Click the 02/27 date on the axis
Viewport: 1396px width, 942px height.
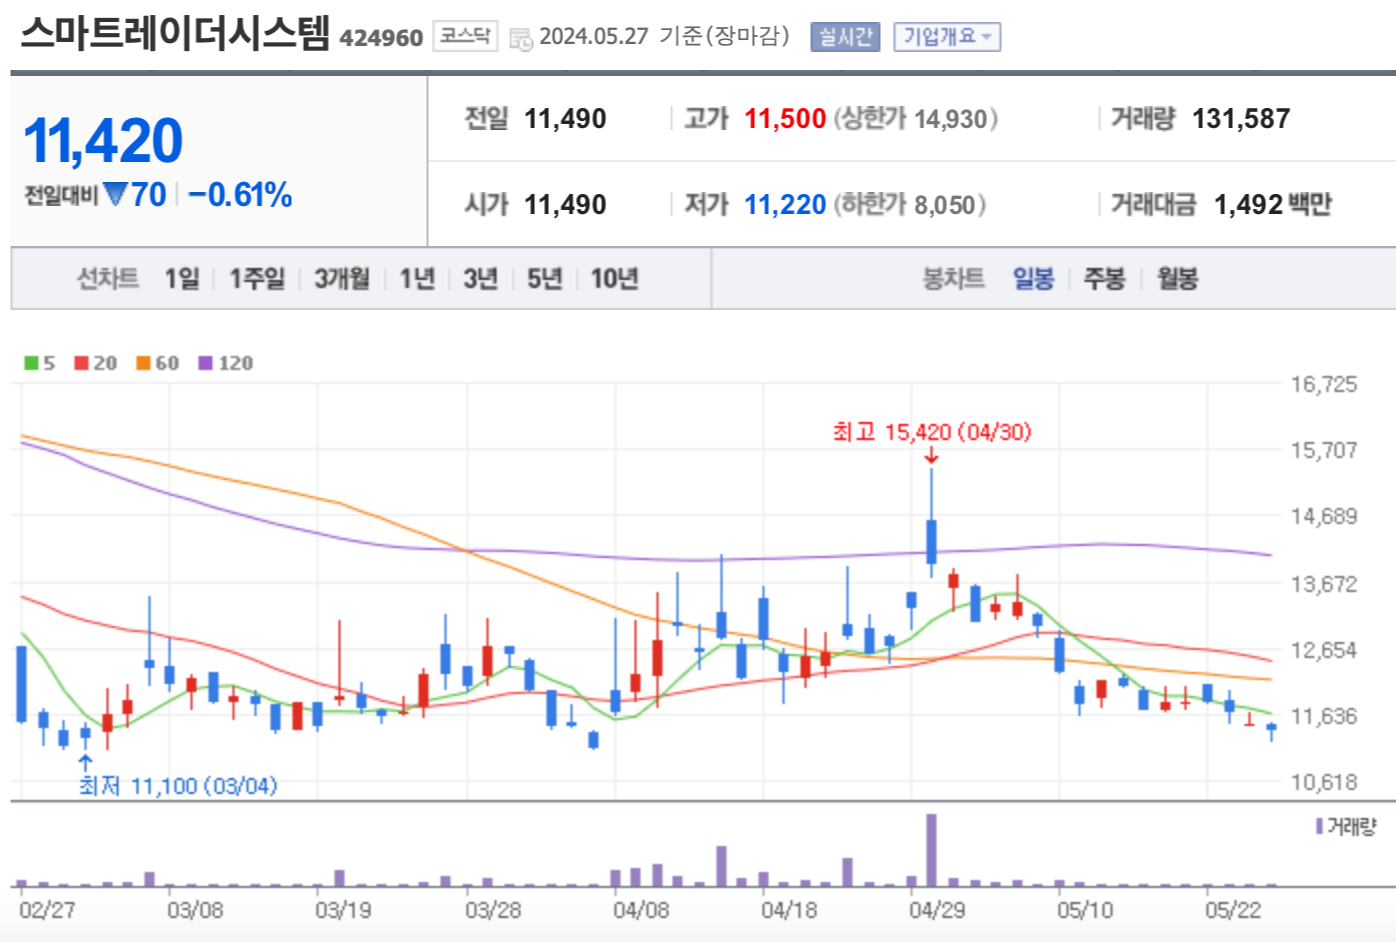pos(47,910)
